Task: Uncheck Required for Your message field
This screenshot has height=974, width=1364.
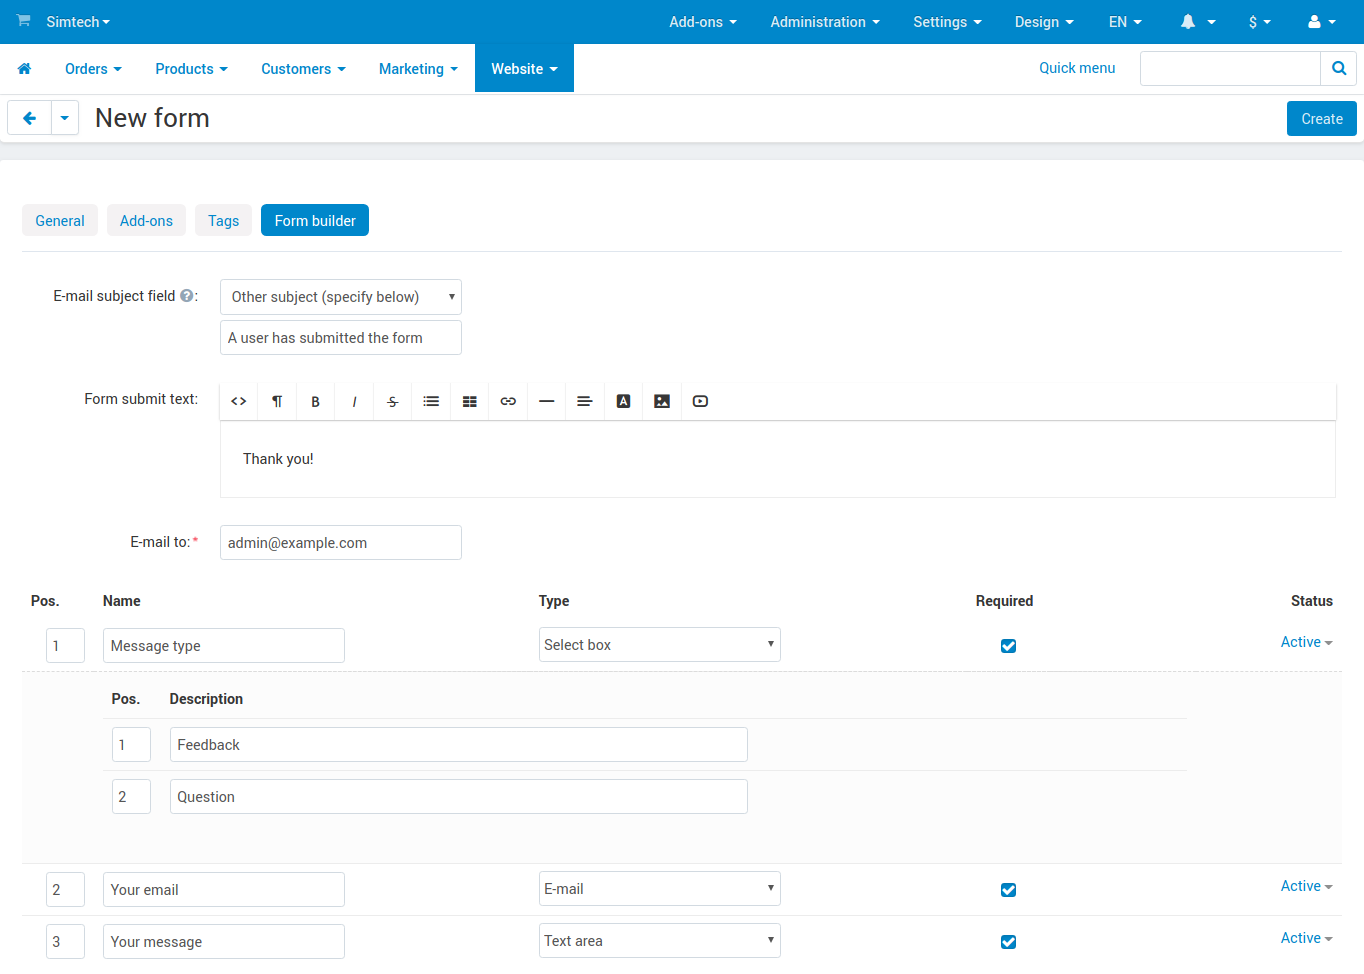Action: (1008, 942)
